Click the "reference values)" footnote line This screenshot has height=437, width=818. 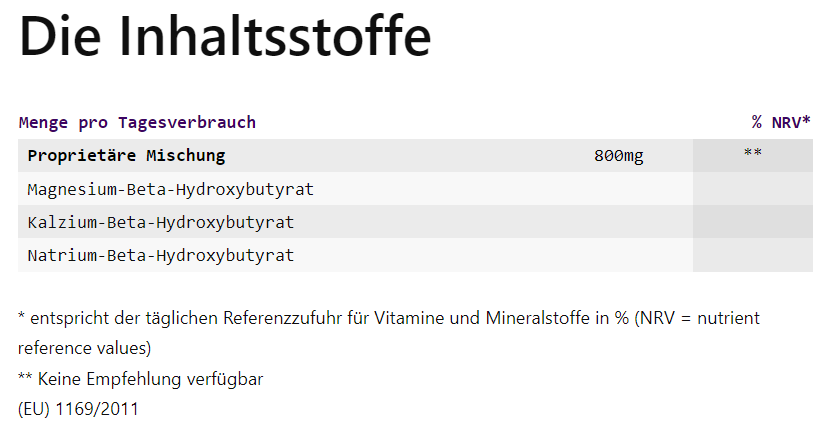84,349
